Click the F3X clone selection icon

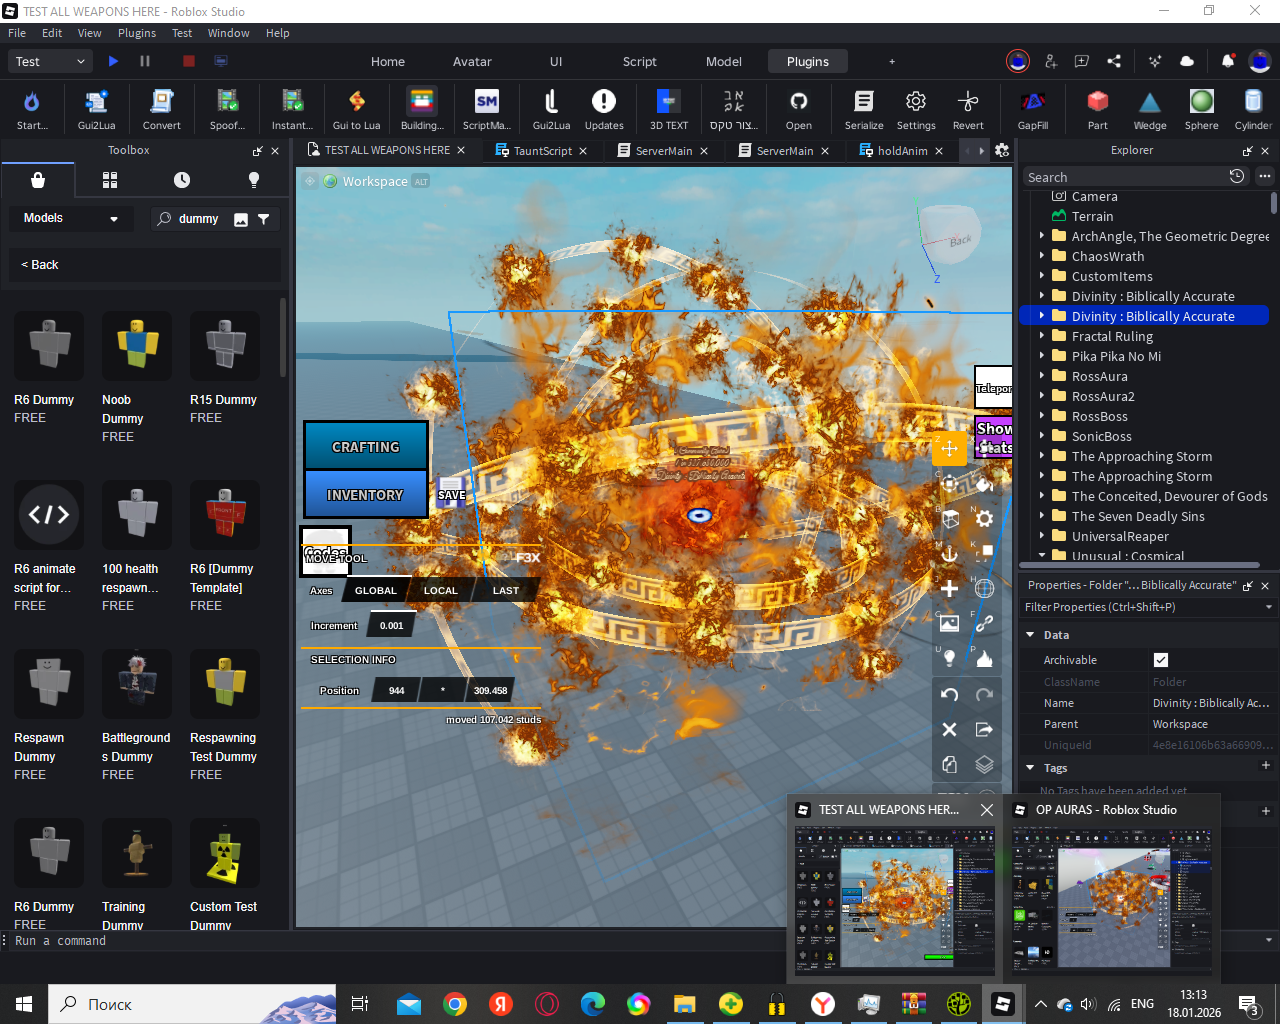950,765
